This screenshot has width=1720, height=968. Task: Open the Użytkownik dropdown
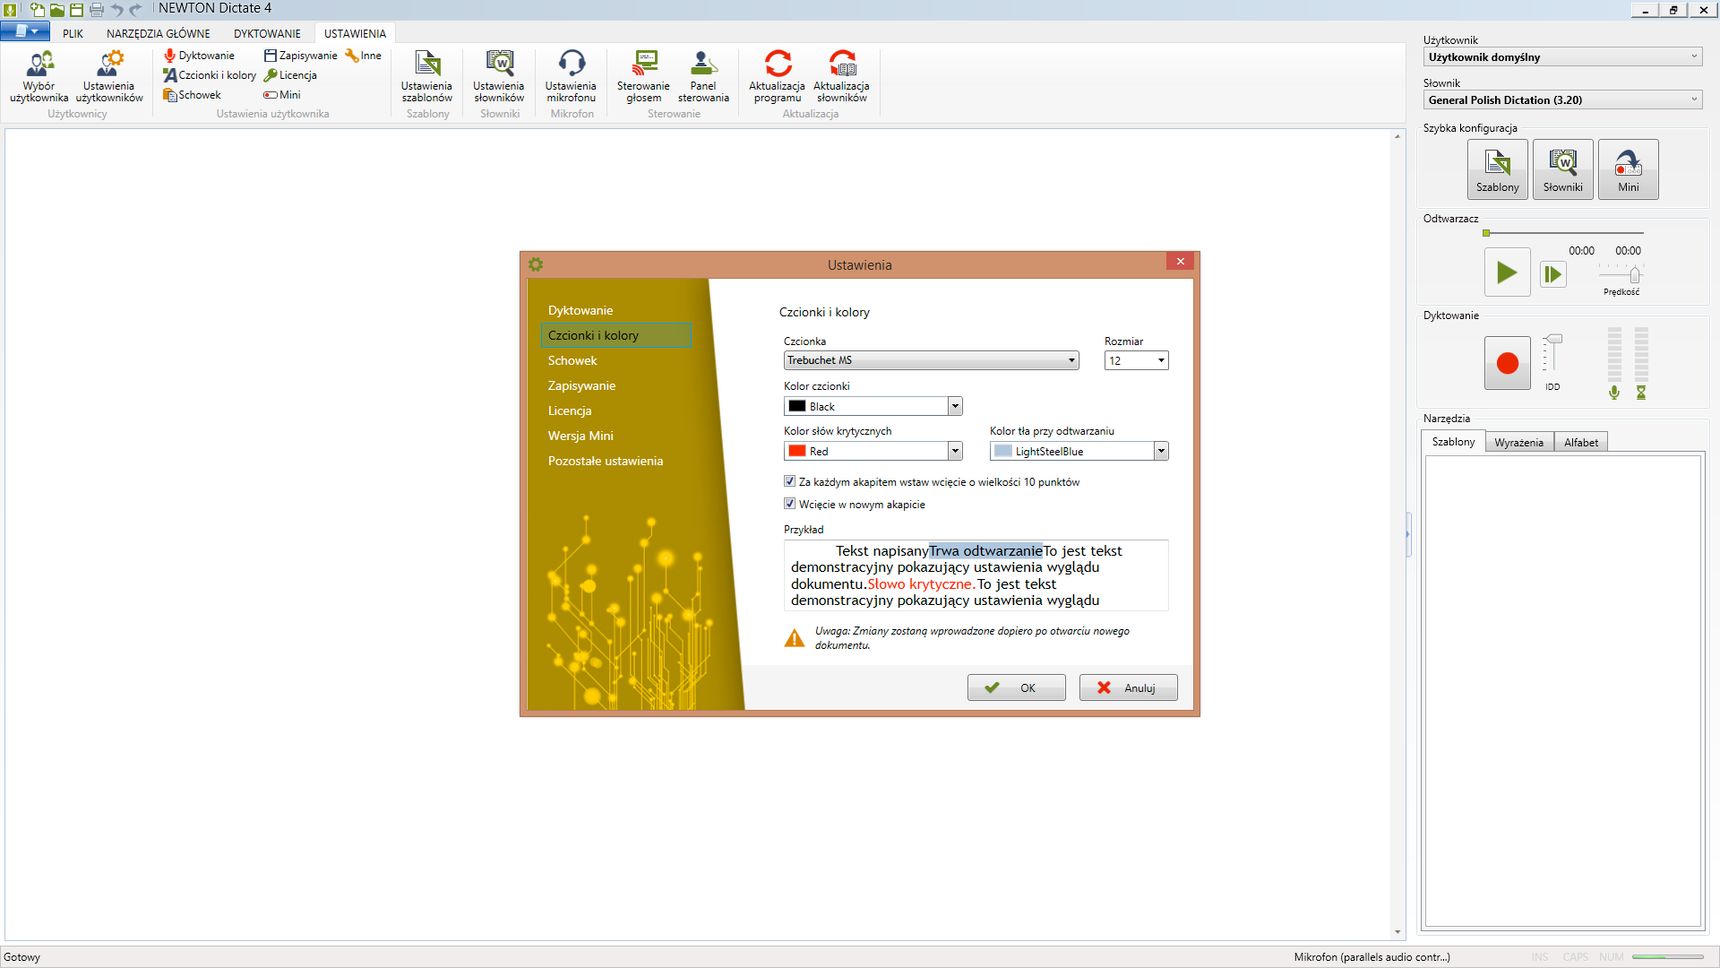1563,57
